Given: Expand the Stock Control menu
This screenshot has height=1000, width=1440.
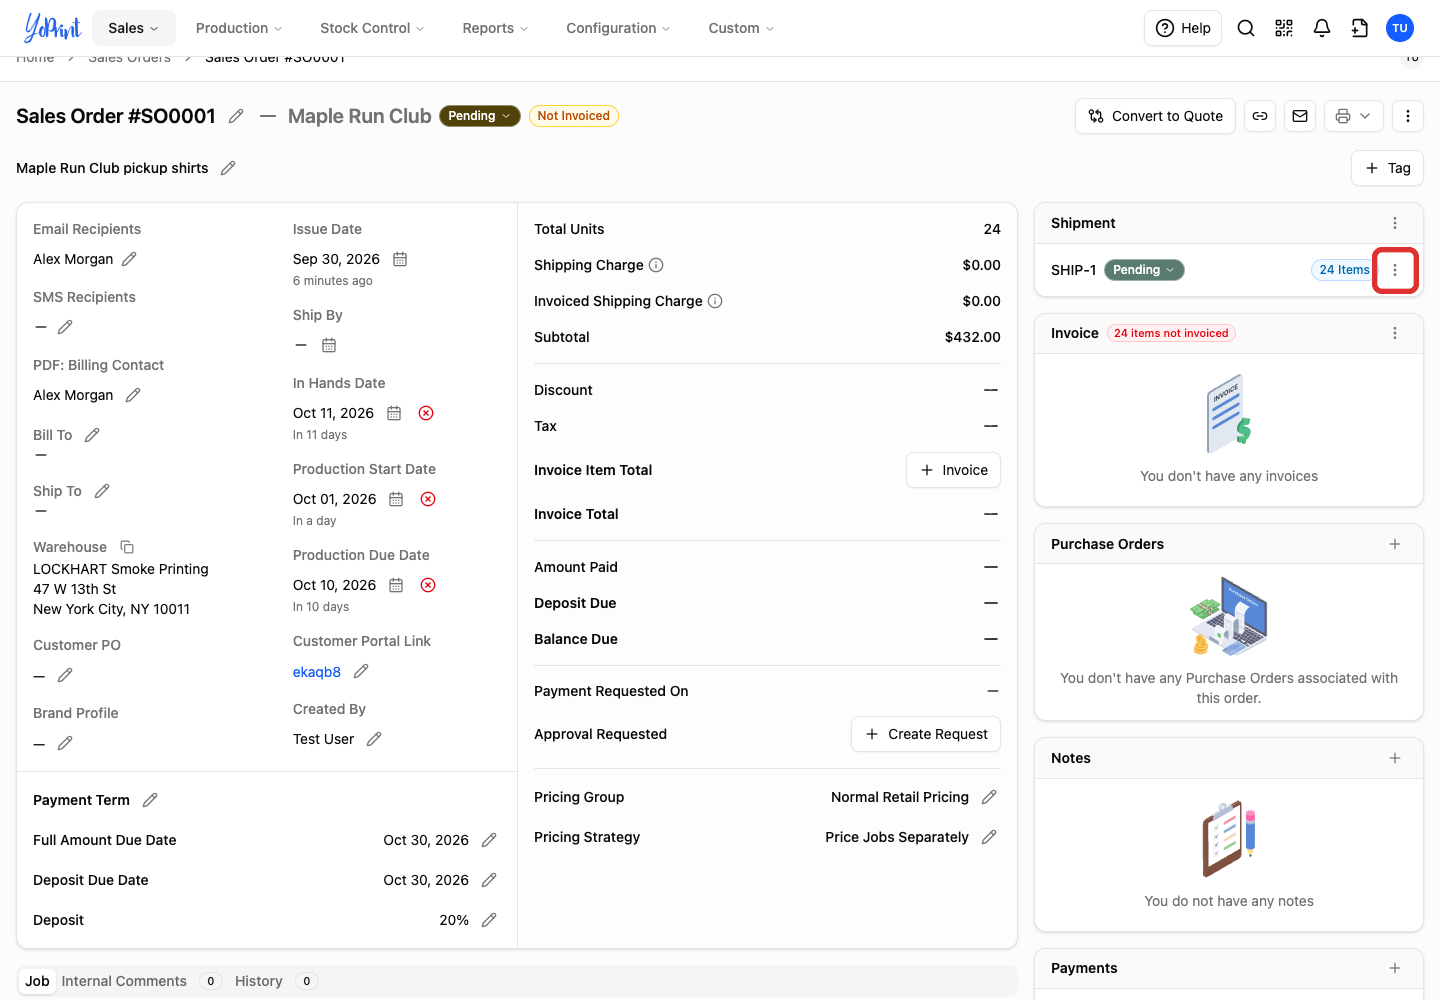Looking at the screenshot, I should coord(372,28).
